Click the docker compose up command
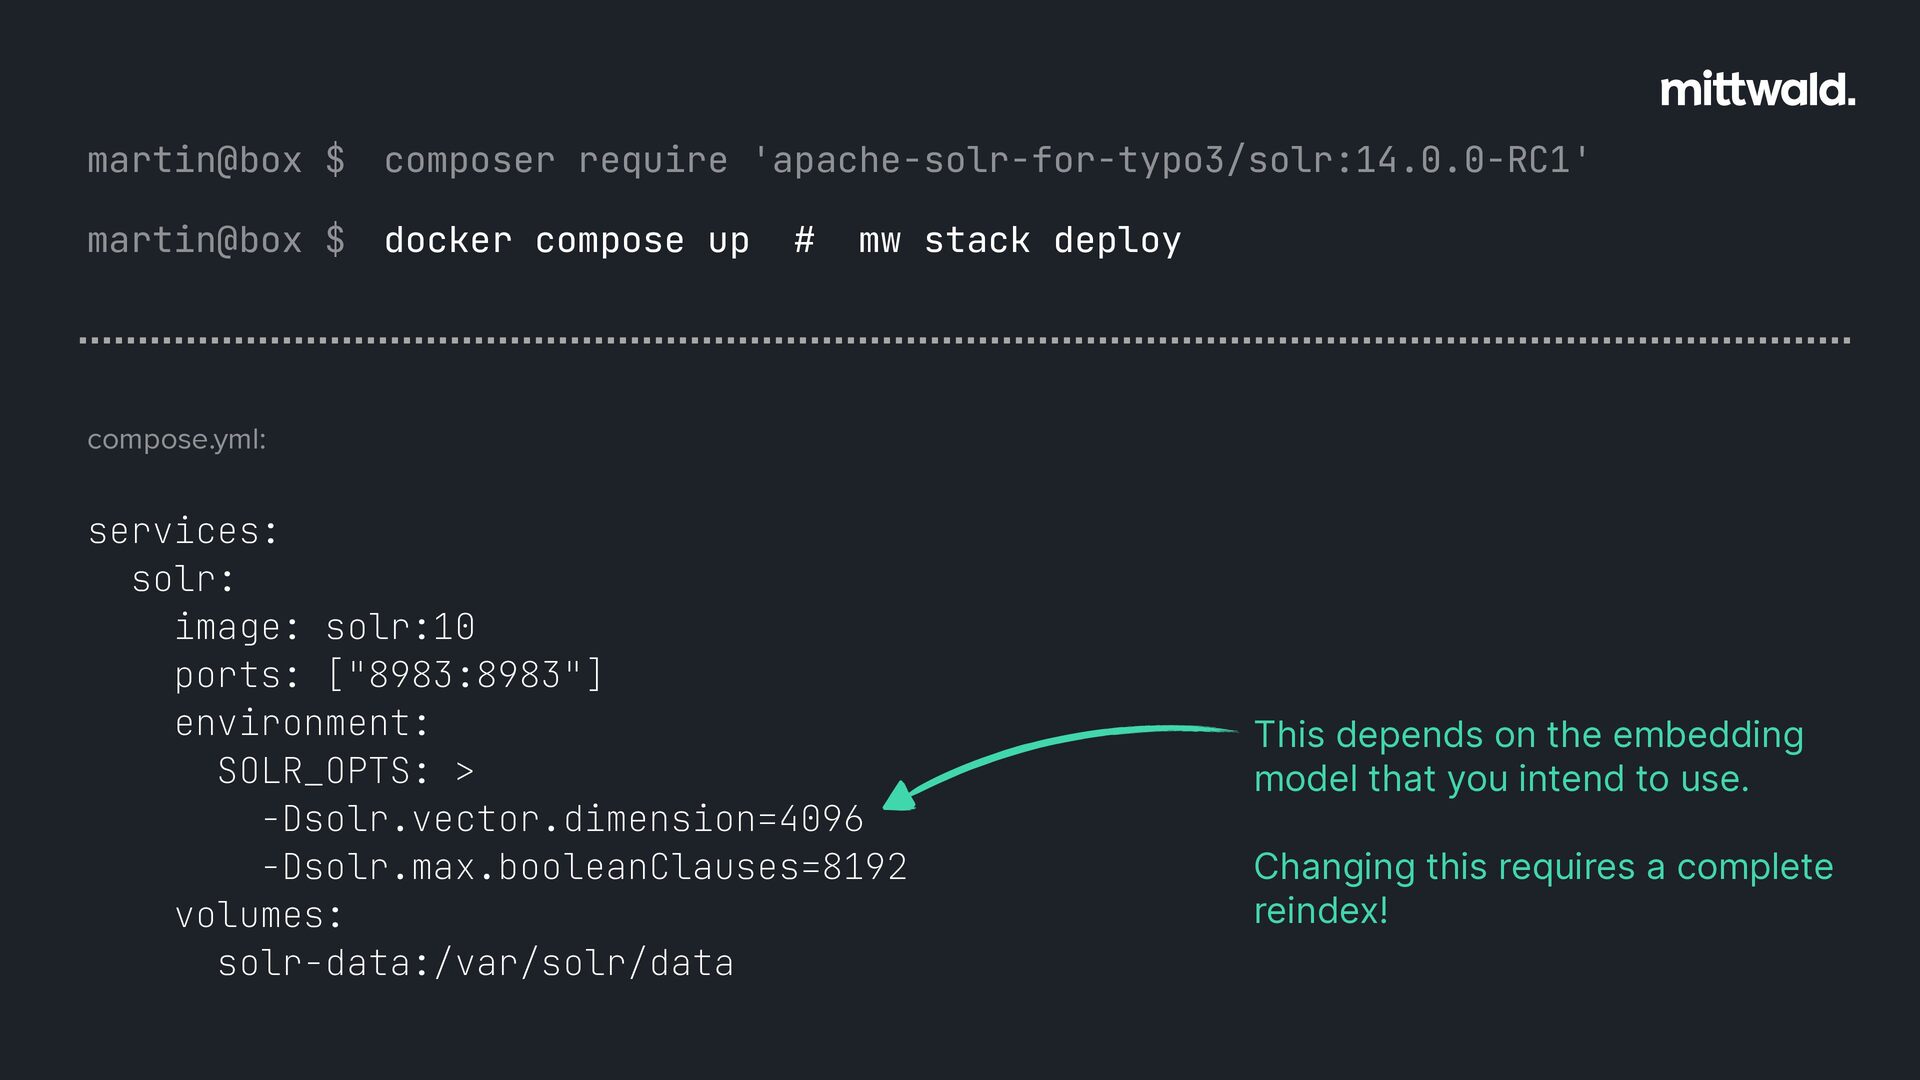The image size is (1920, 1080). click(x=567, y=241)
